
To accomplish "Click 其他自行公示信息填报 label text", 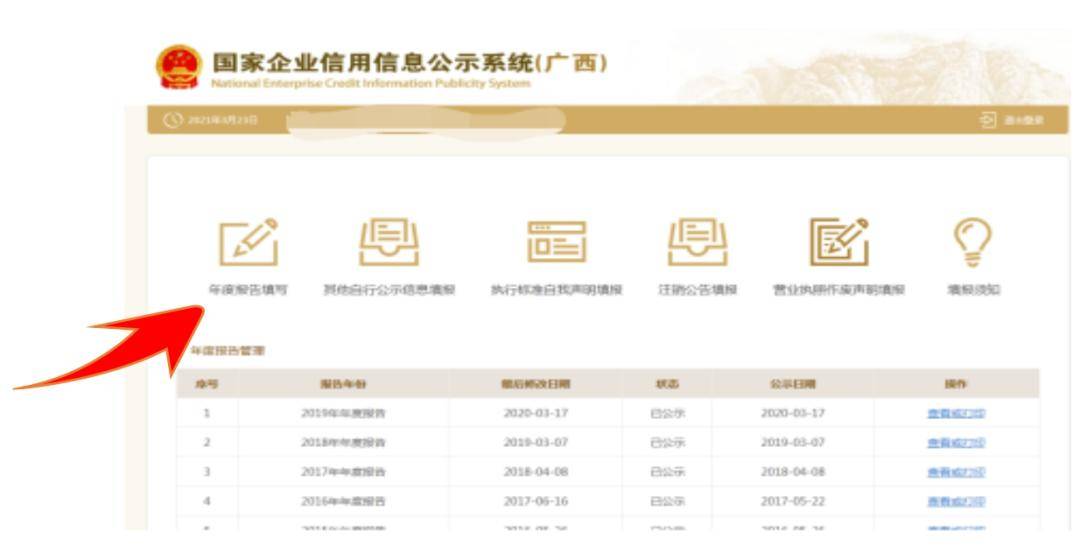I will 389,290.
